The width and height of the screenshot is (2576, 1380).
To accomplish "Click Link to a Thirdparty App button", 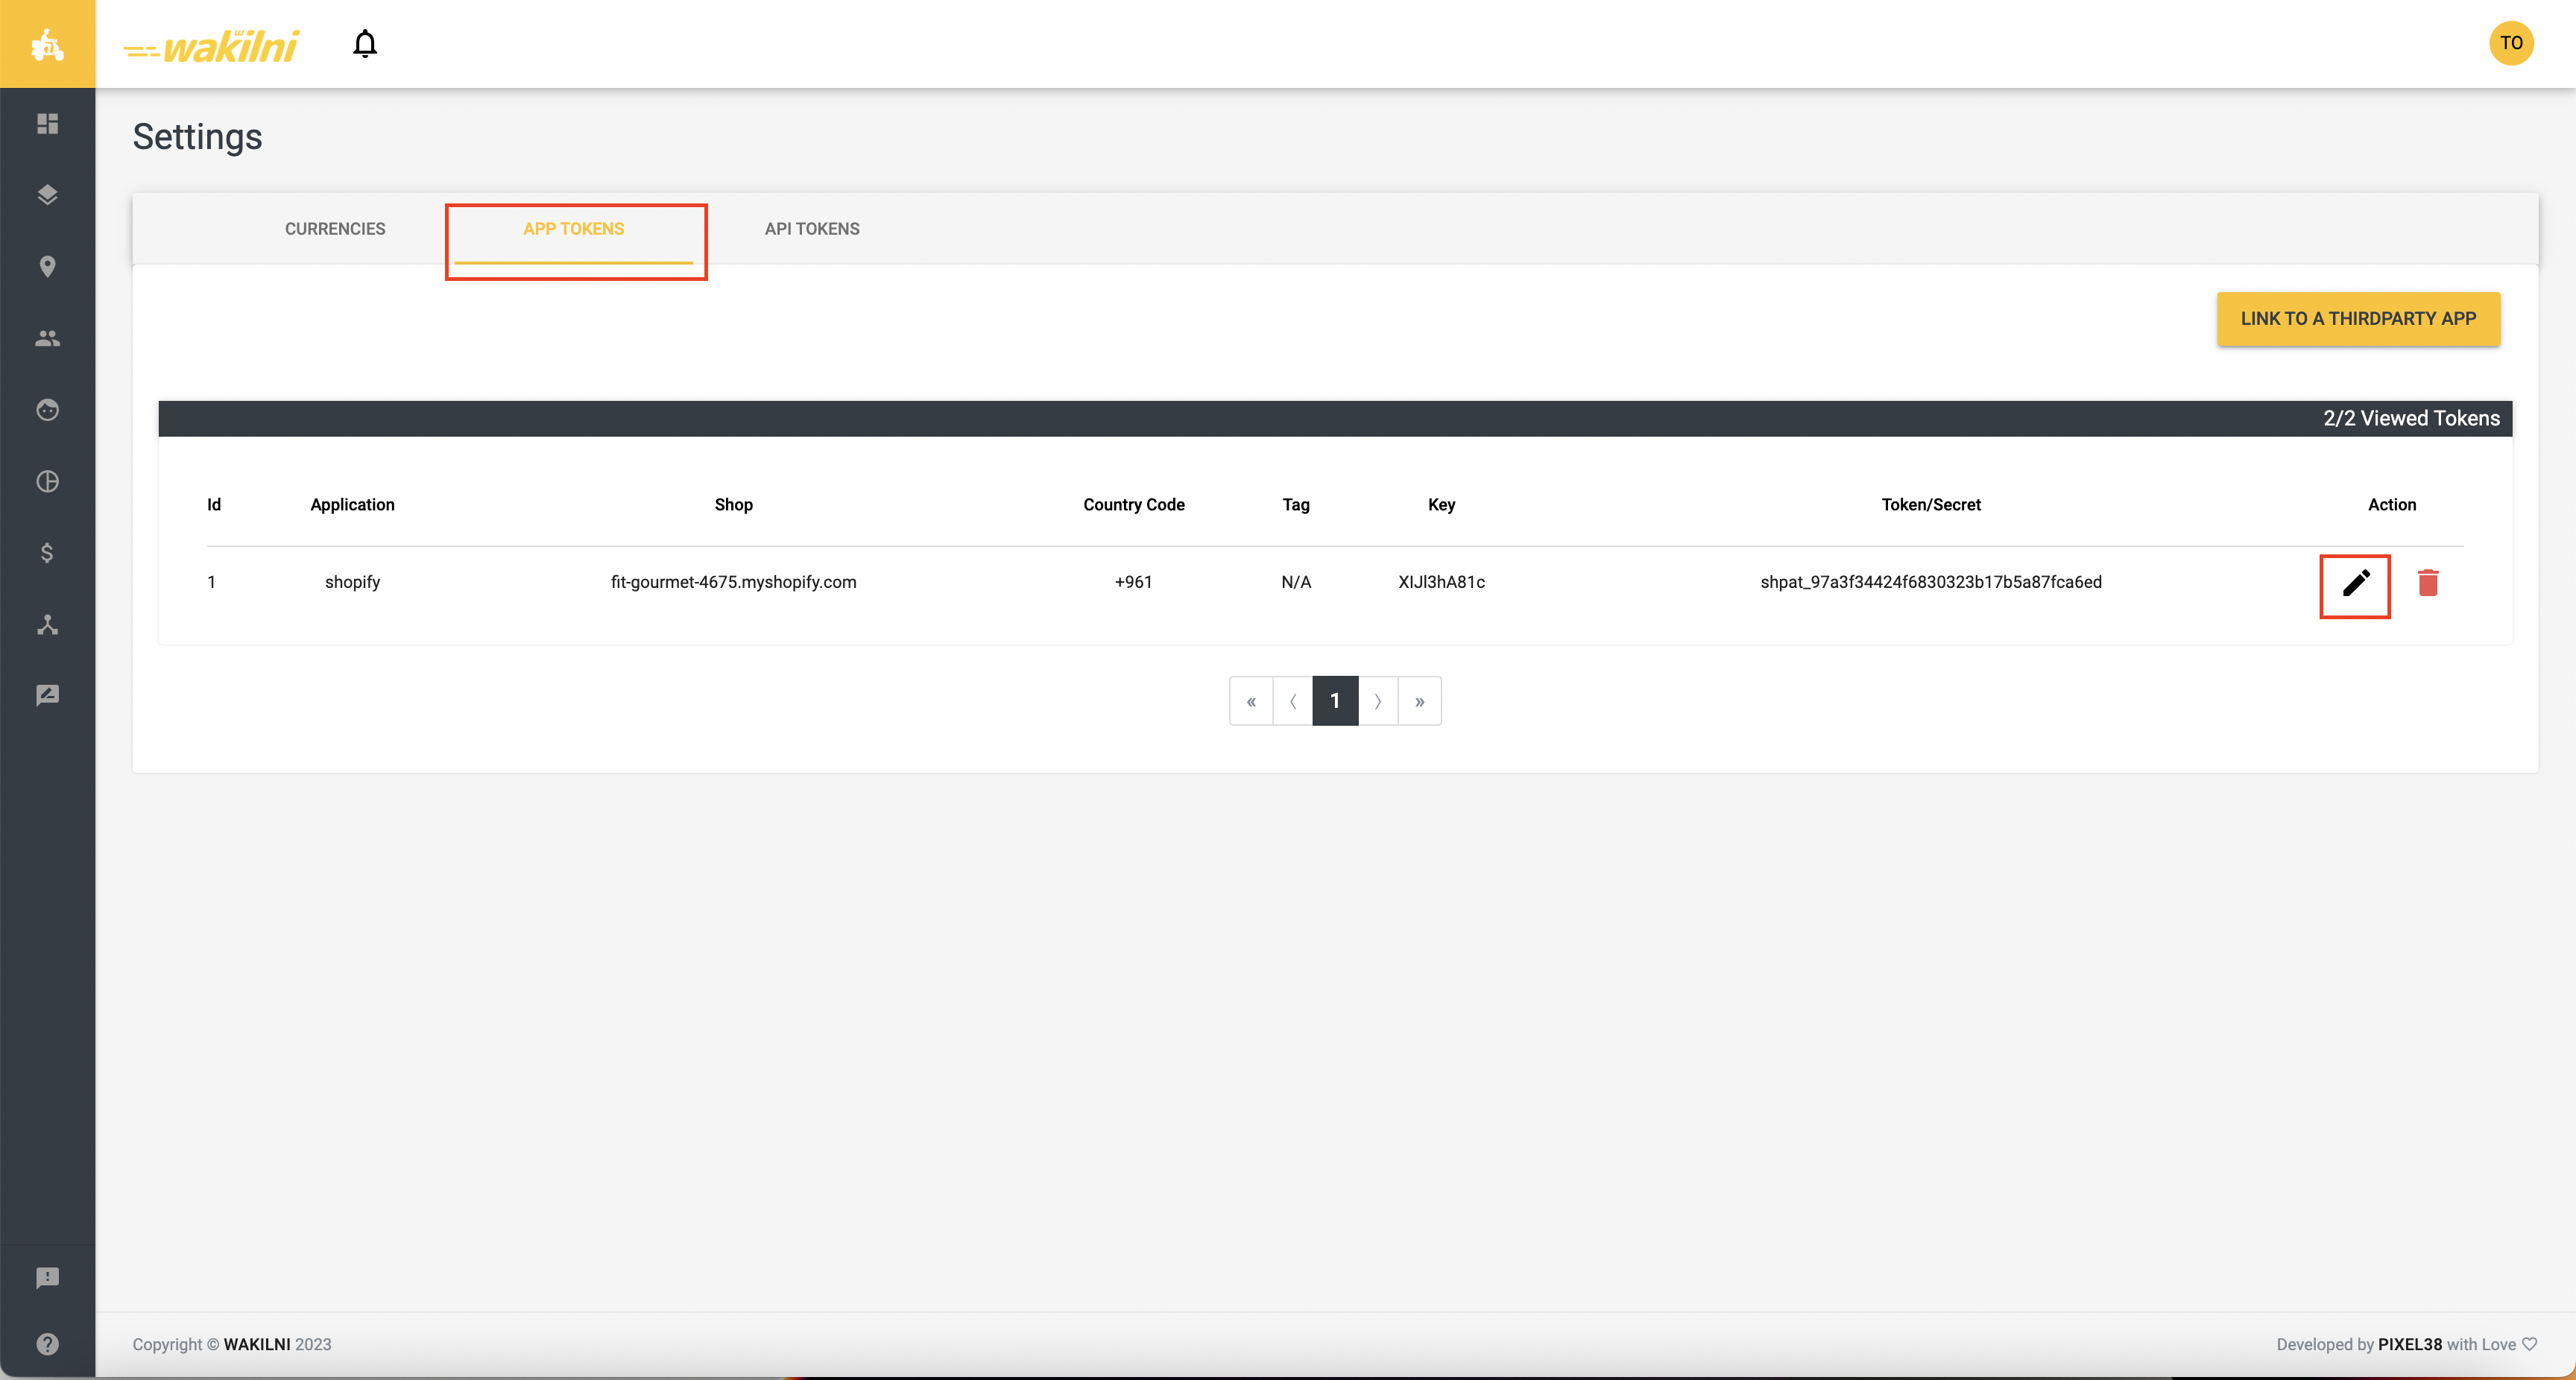I will 2357,319.
